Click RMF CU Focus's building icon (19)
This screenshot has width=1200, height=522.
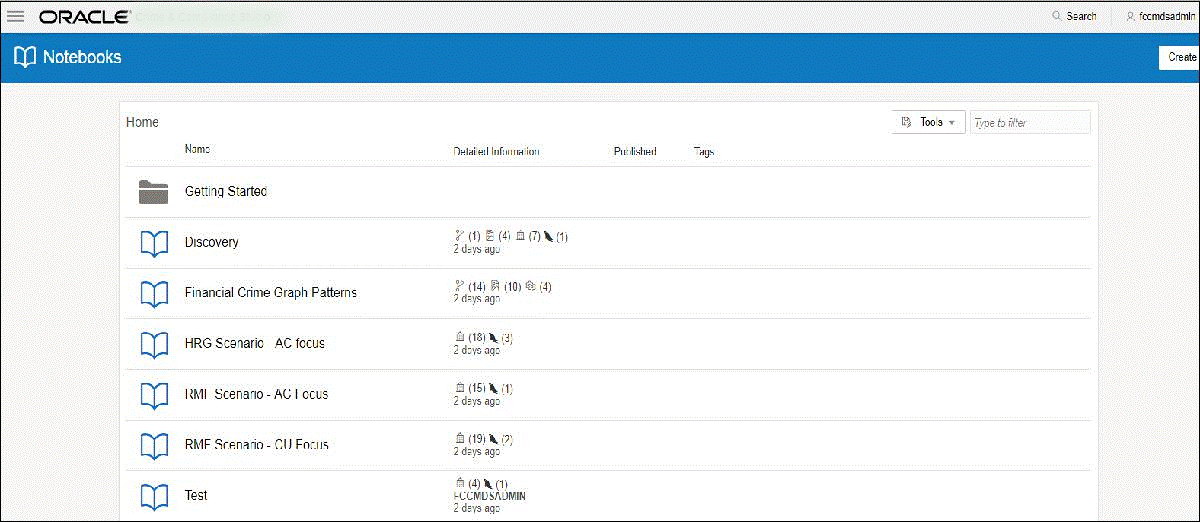[x=460, y=438]
